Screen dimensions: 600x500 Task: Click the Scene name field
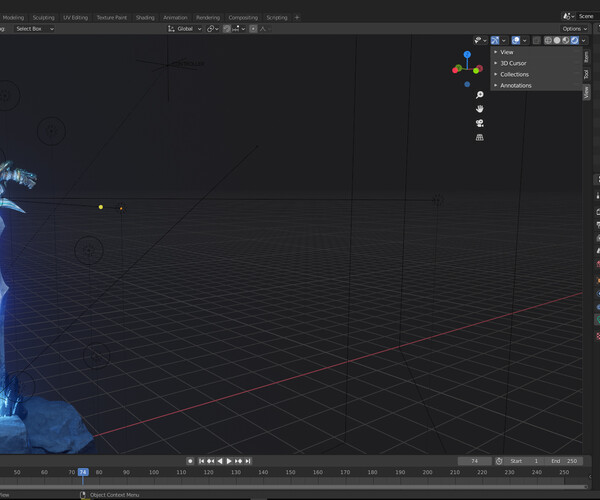pos(587,16)
